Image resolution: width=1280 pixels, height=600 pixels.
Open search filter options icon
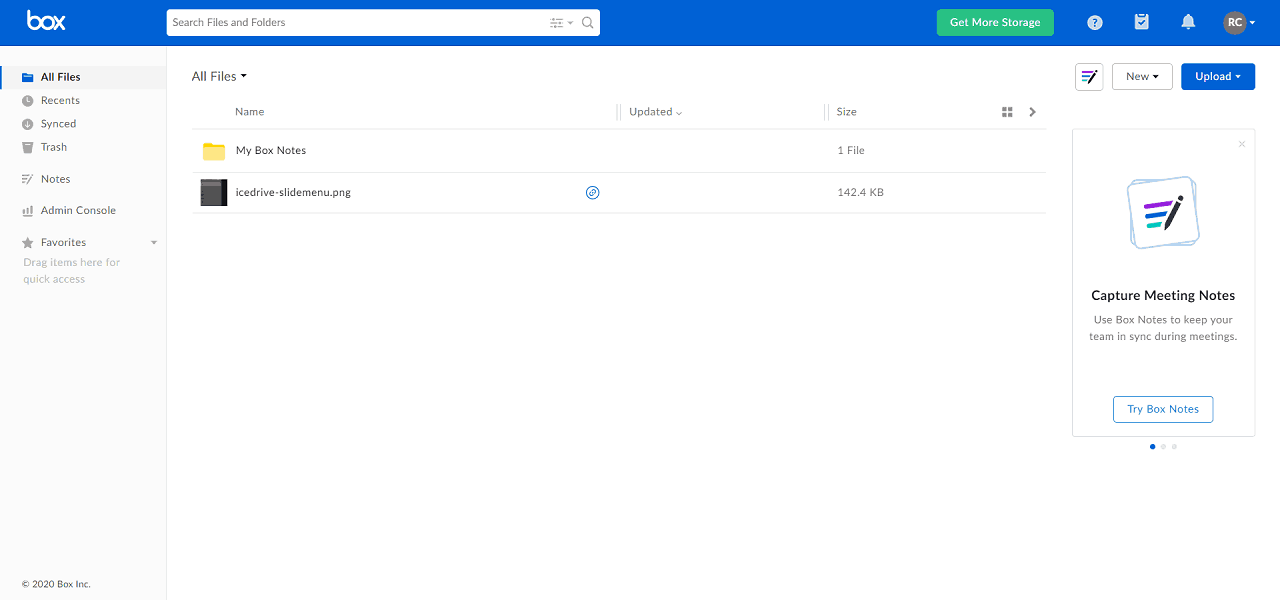click(x=561, y=22)
